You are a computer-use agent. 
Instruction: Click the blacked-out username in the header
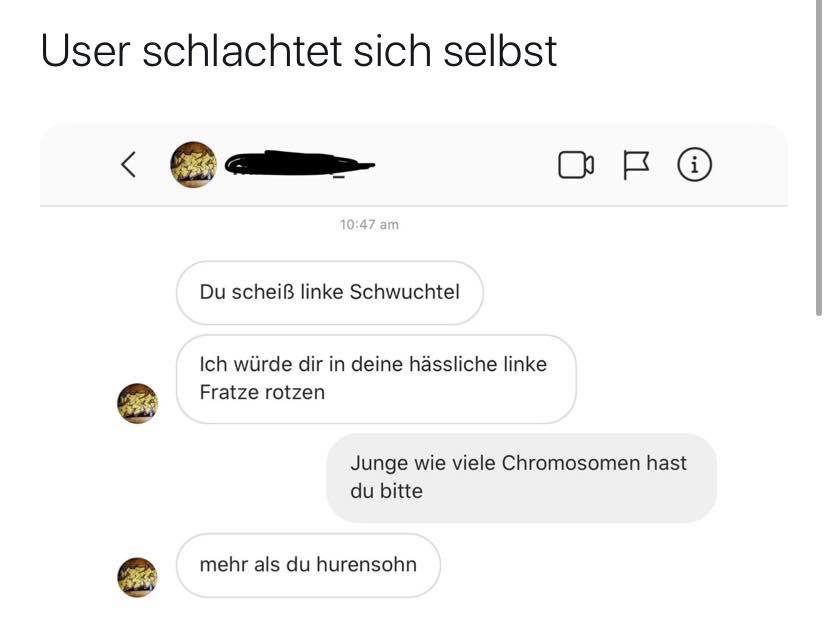click(x=299, y=163)
